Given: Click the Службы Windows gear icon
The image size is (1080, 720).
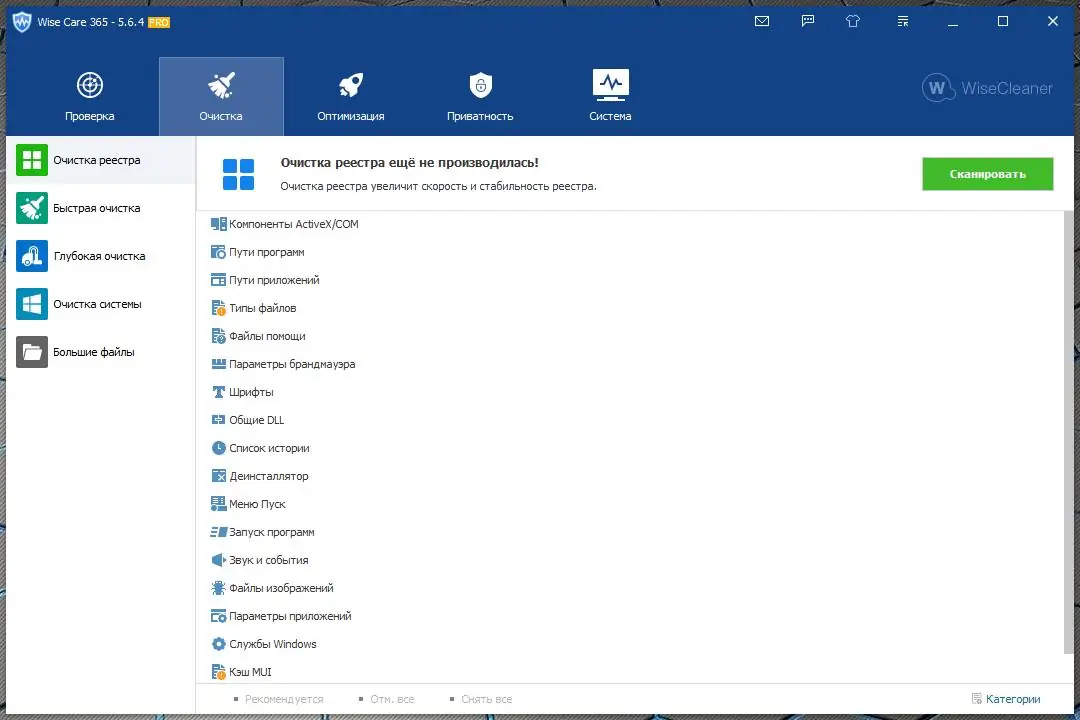Looking at the screenshot, I should [218, 644].
